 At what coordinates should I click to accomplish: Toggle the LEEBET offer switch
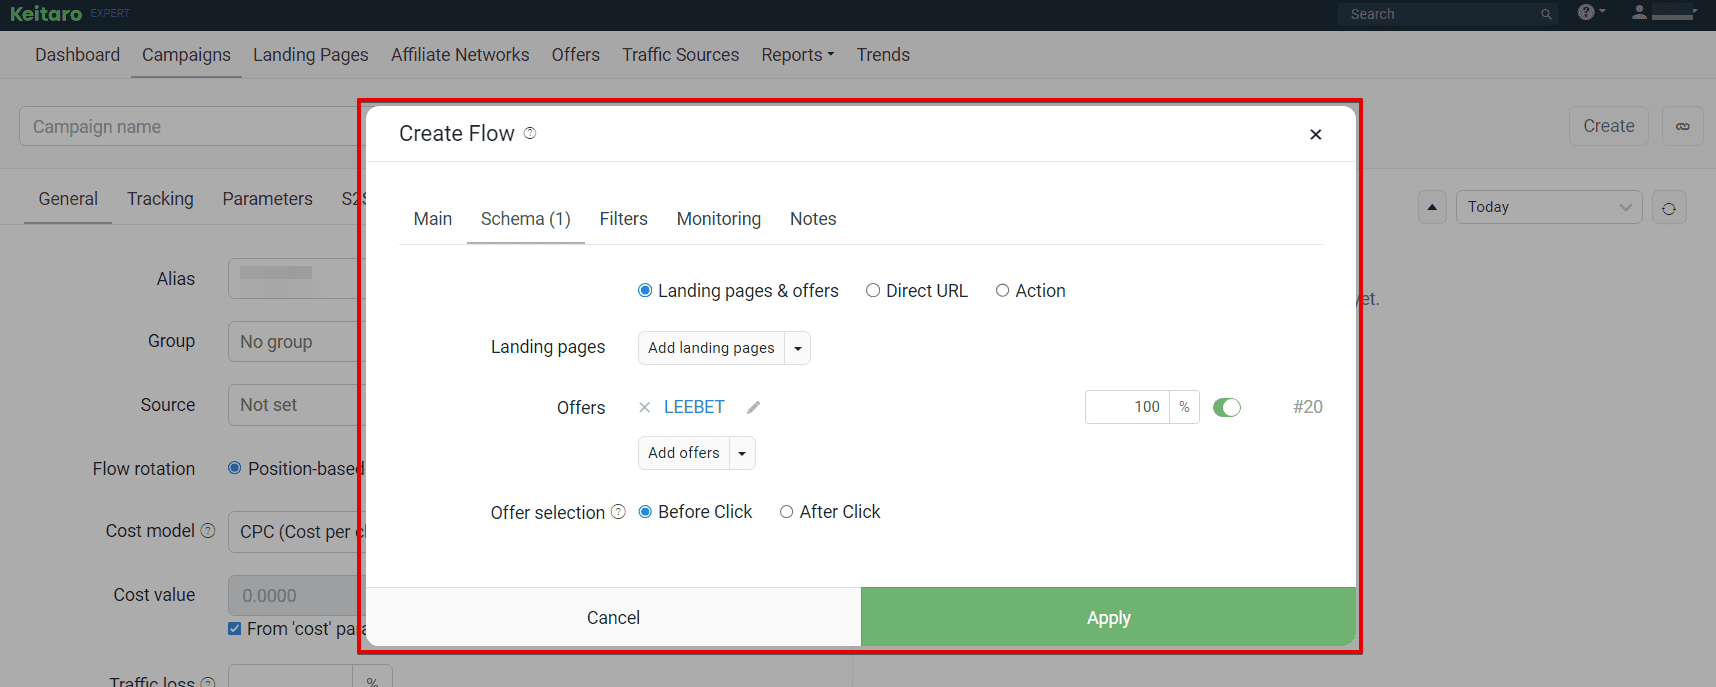click(1227, 407)
